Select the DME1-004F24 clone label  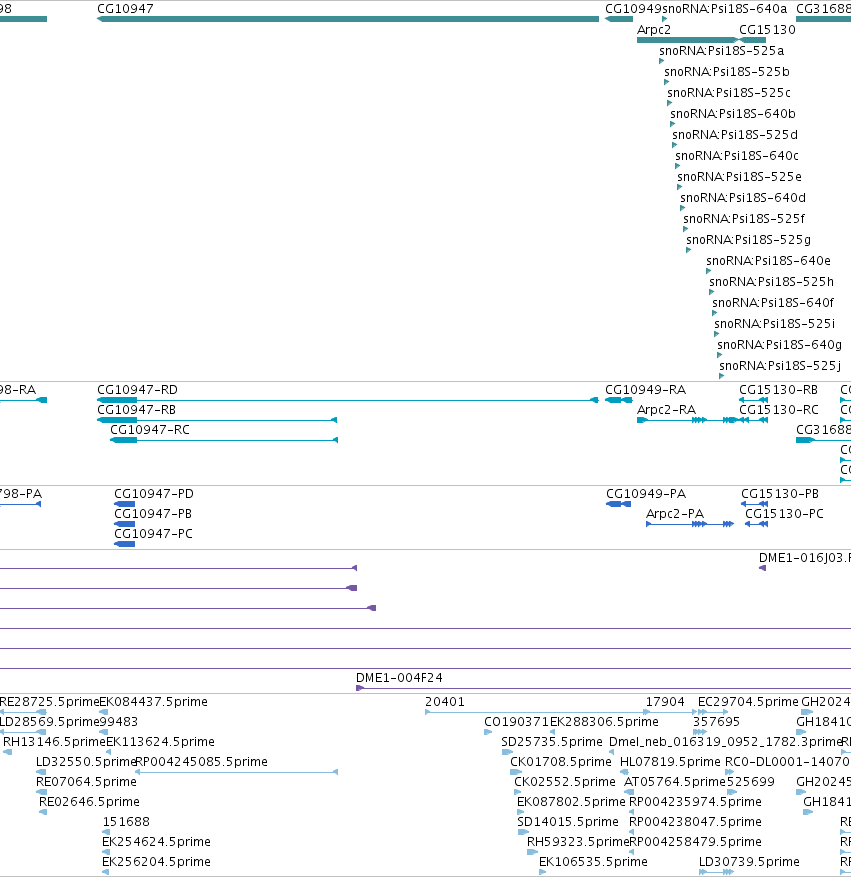click(x=399, y=678)
